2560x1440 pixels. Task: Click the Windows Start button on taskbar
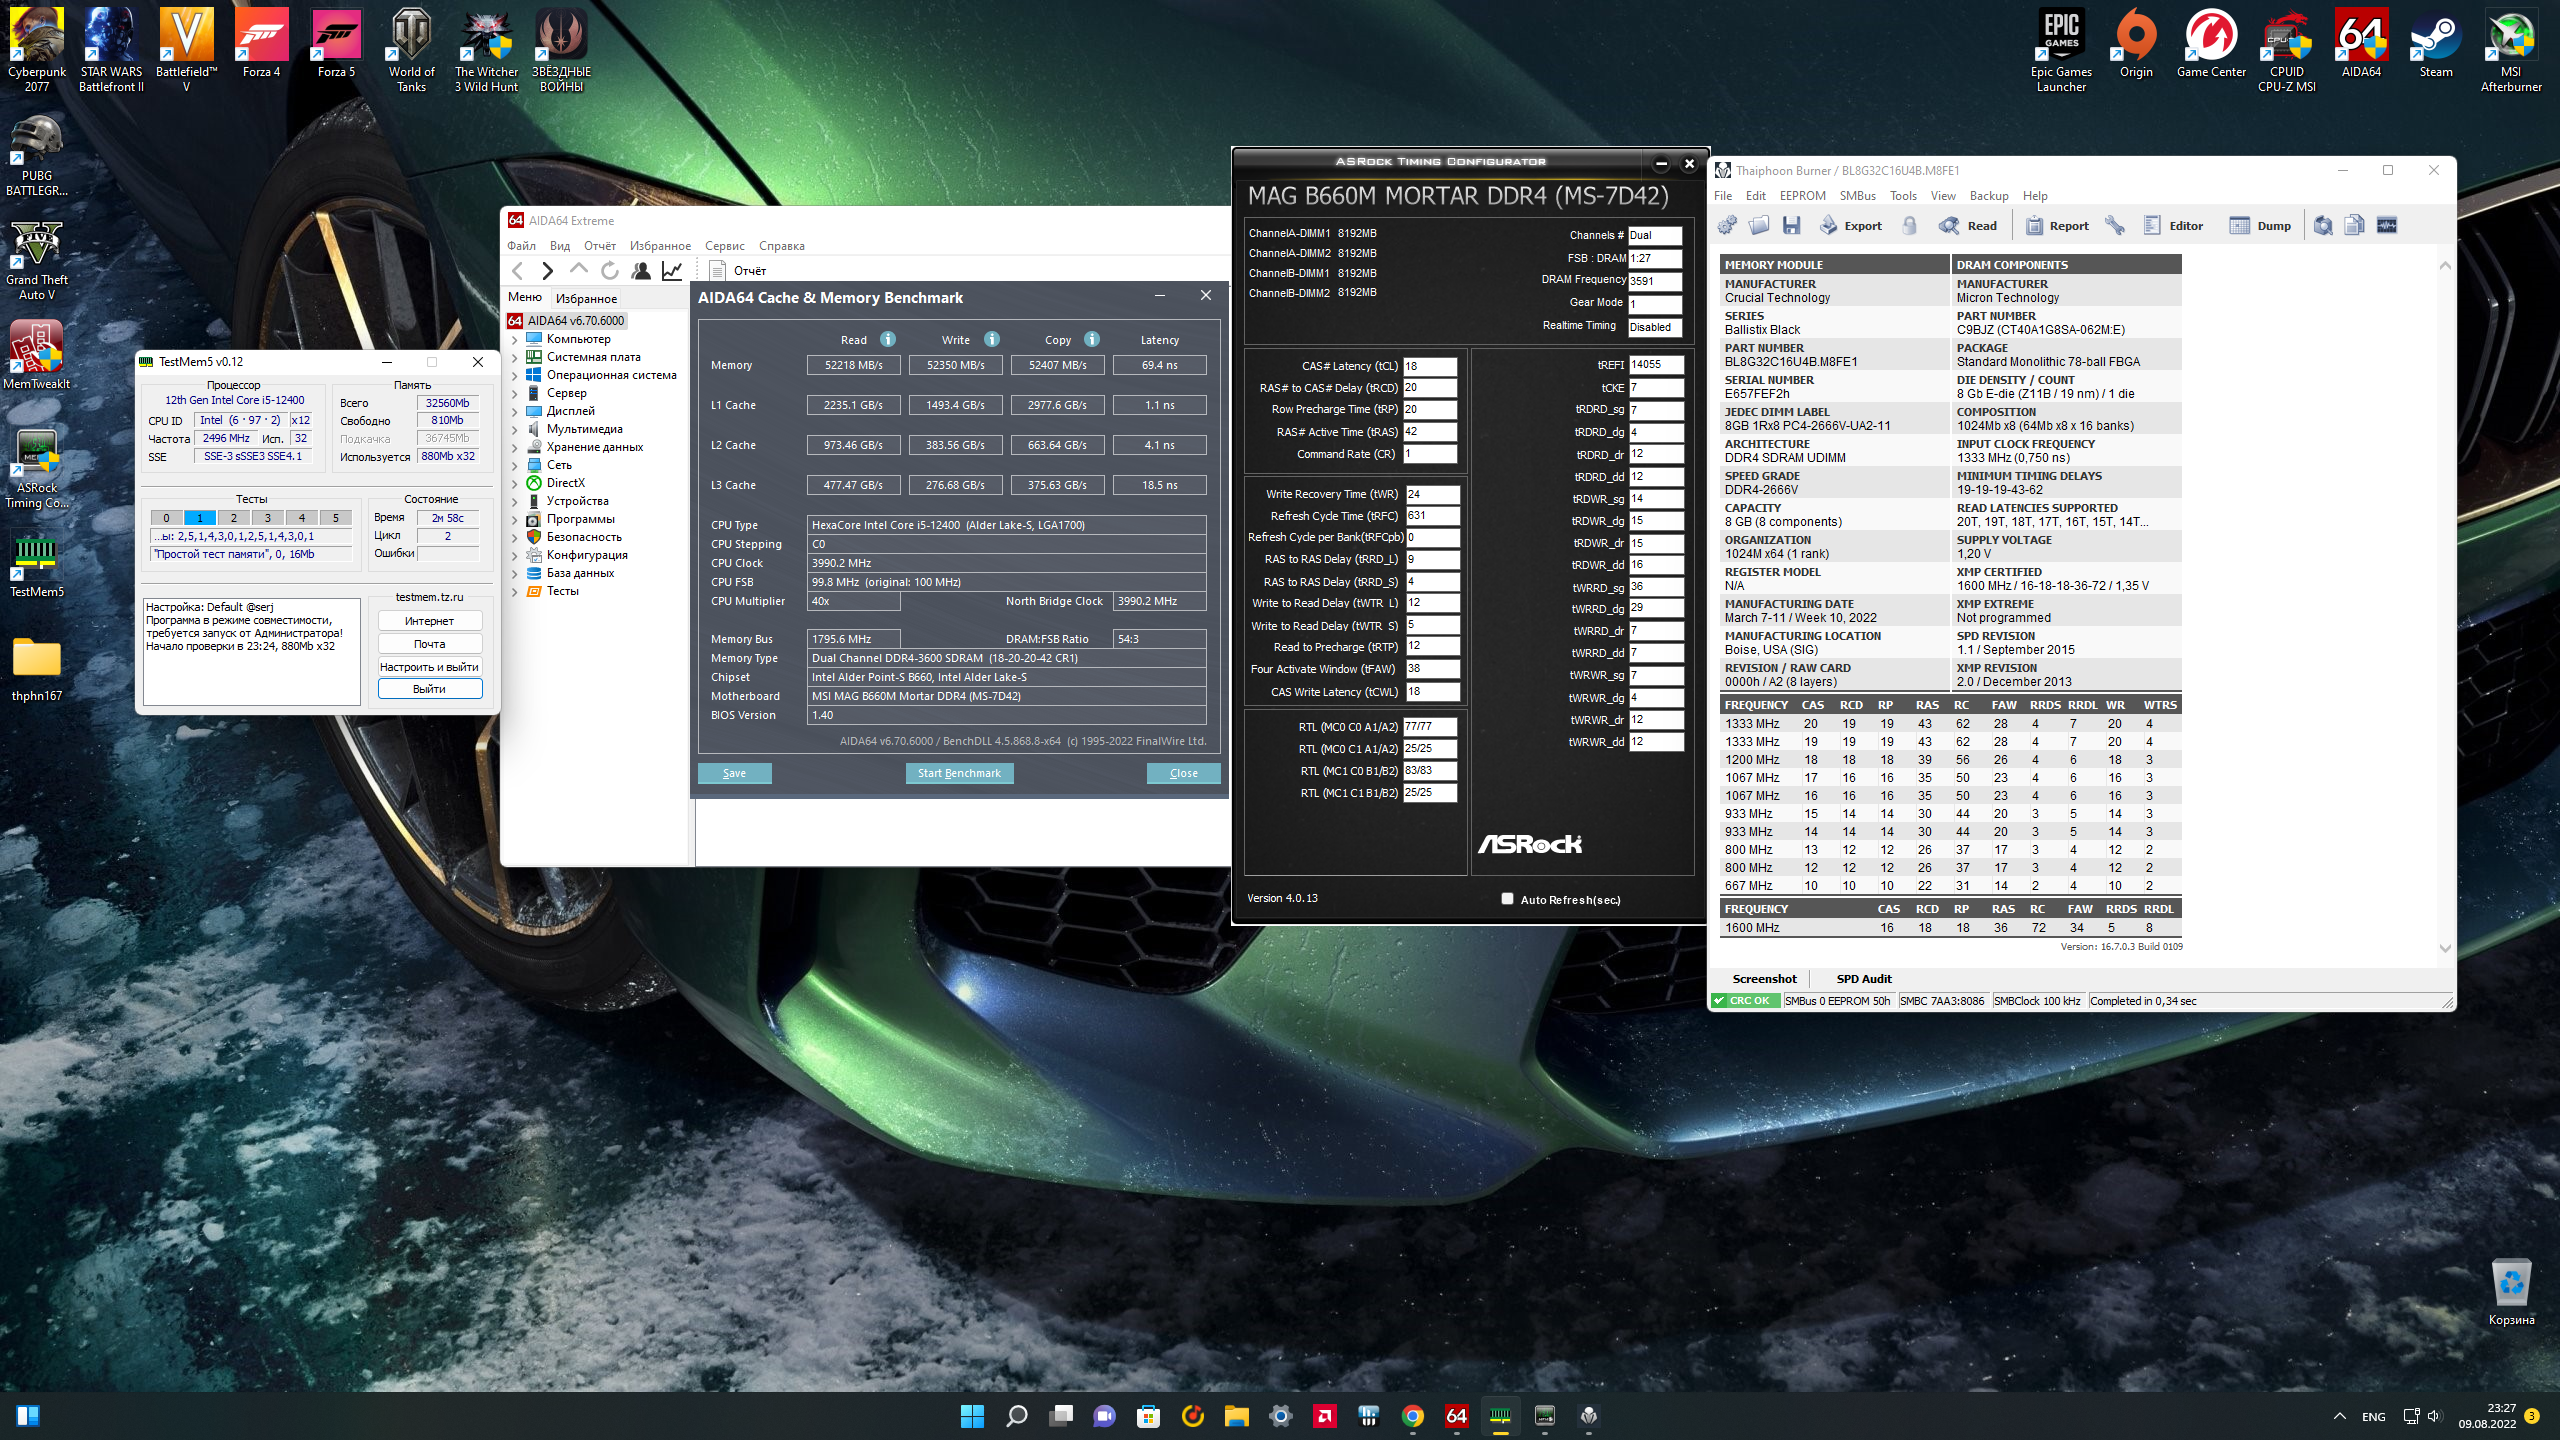pyautogui.click(x=972, y=1416)
